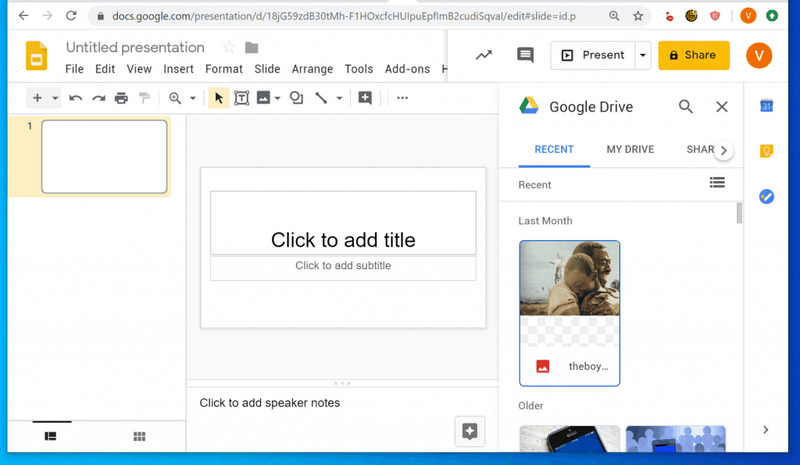Open the Insert menu
This screenshot has height=465, width=800.
click(179, 69)
